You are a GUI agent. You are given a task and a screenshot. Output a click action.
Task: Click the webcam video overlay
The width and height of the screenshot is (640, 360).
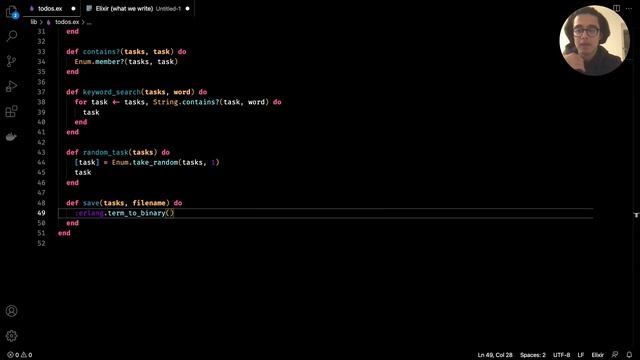point(594,40)
